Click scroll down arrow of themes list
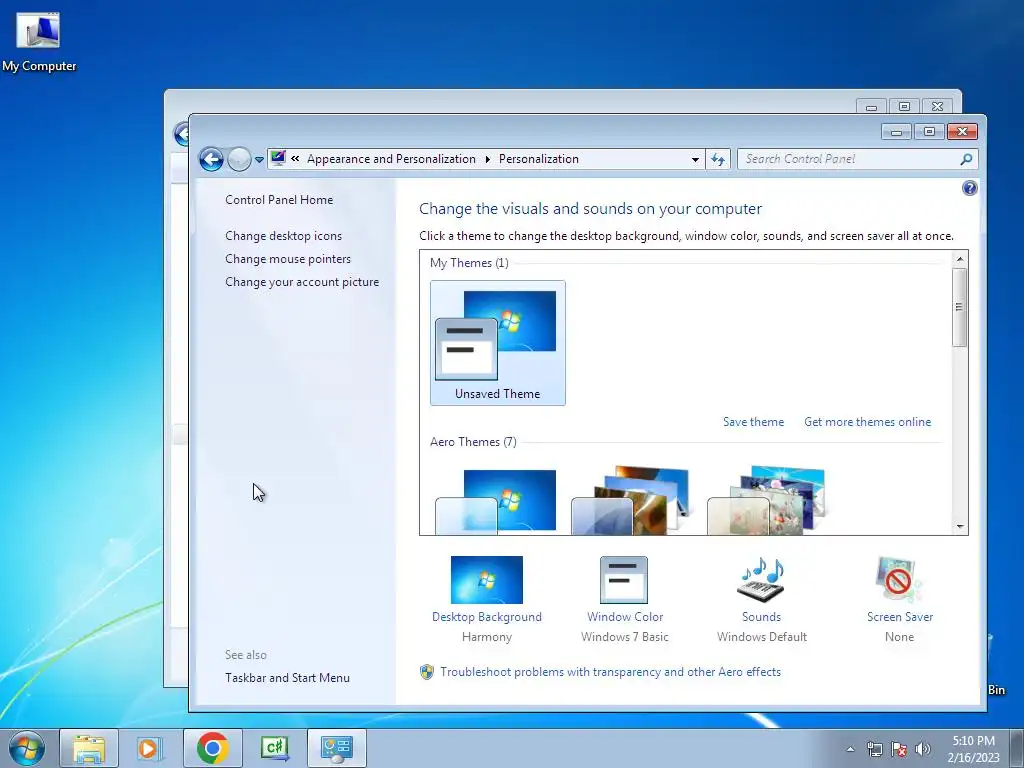 [x=959, y=526]
